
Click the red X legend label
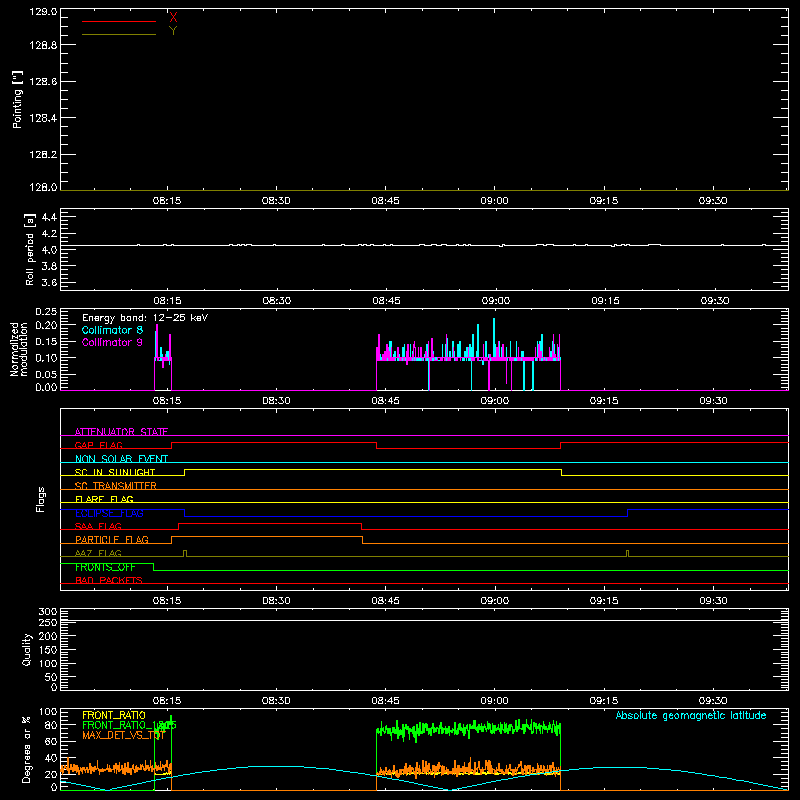coord(173,17)
